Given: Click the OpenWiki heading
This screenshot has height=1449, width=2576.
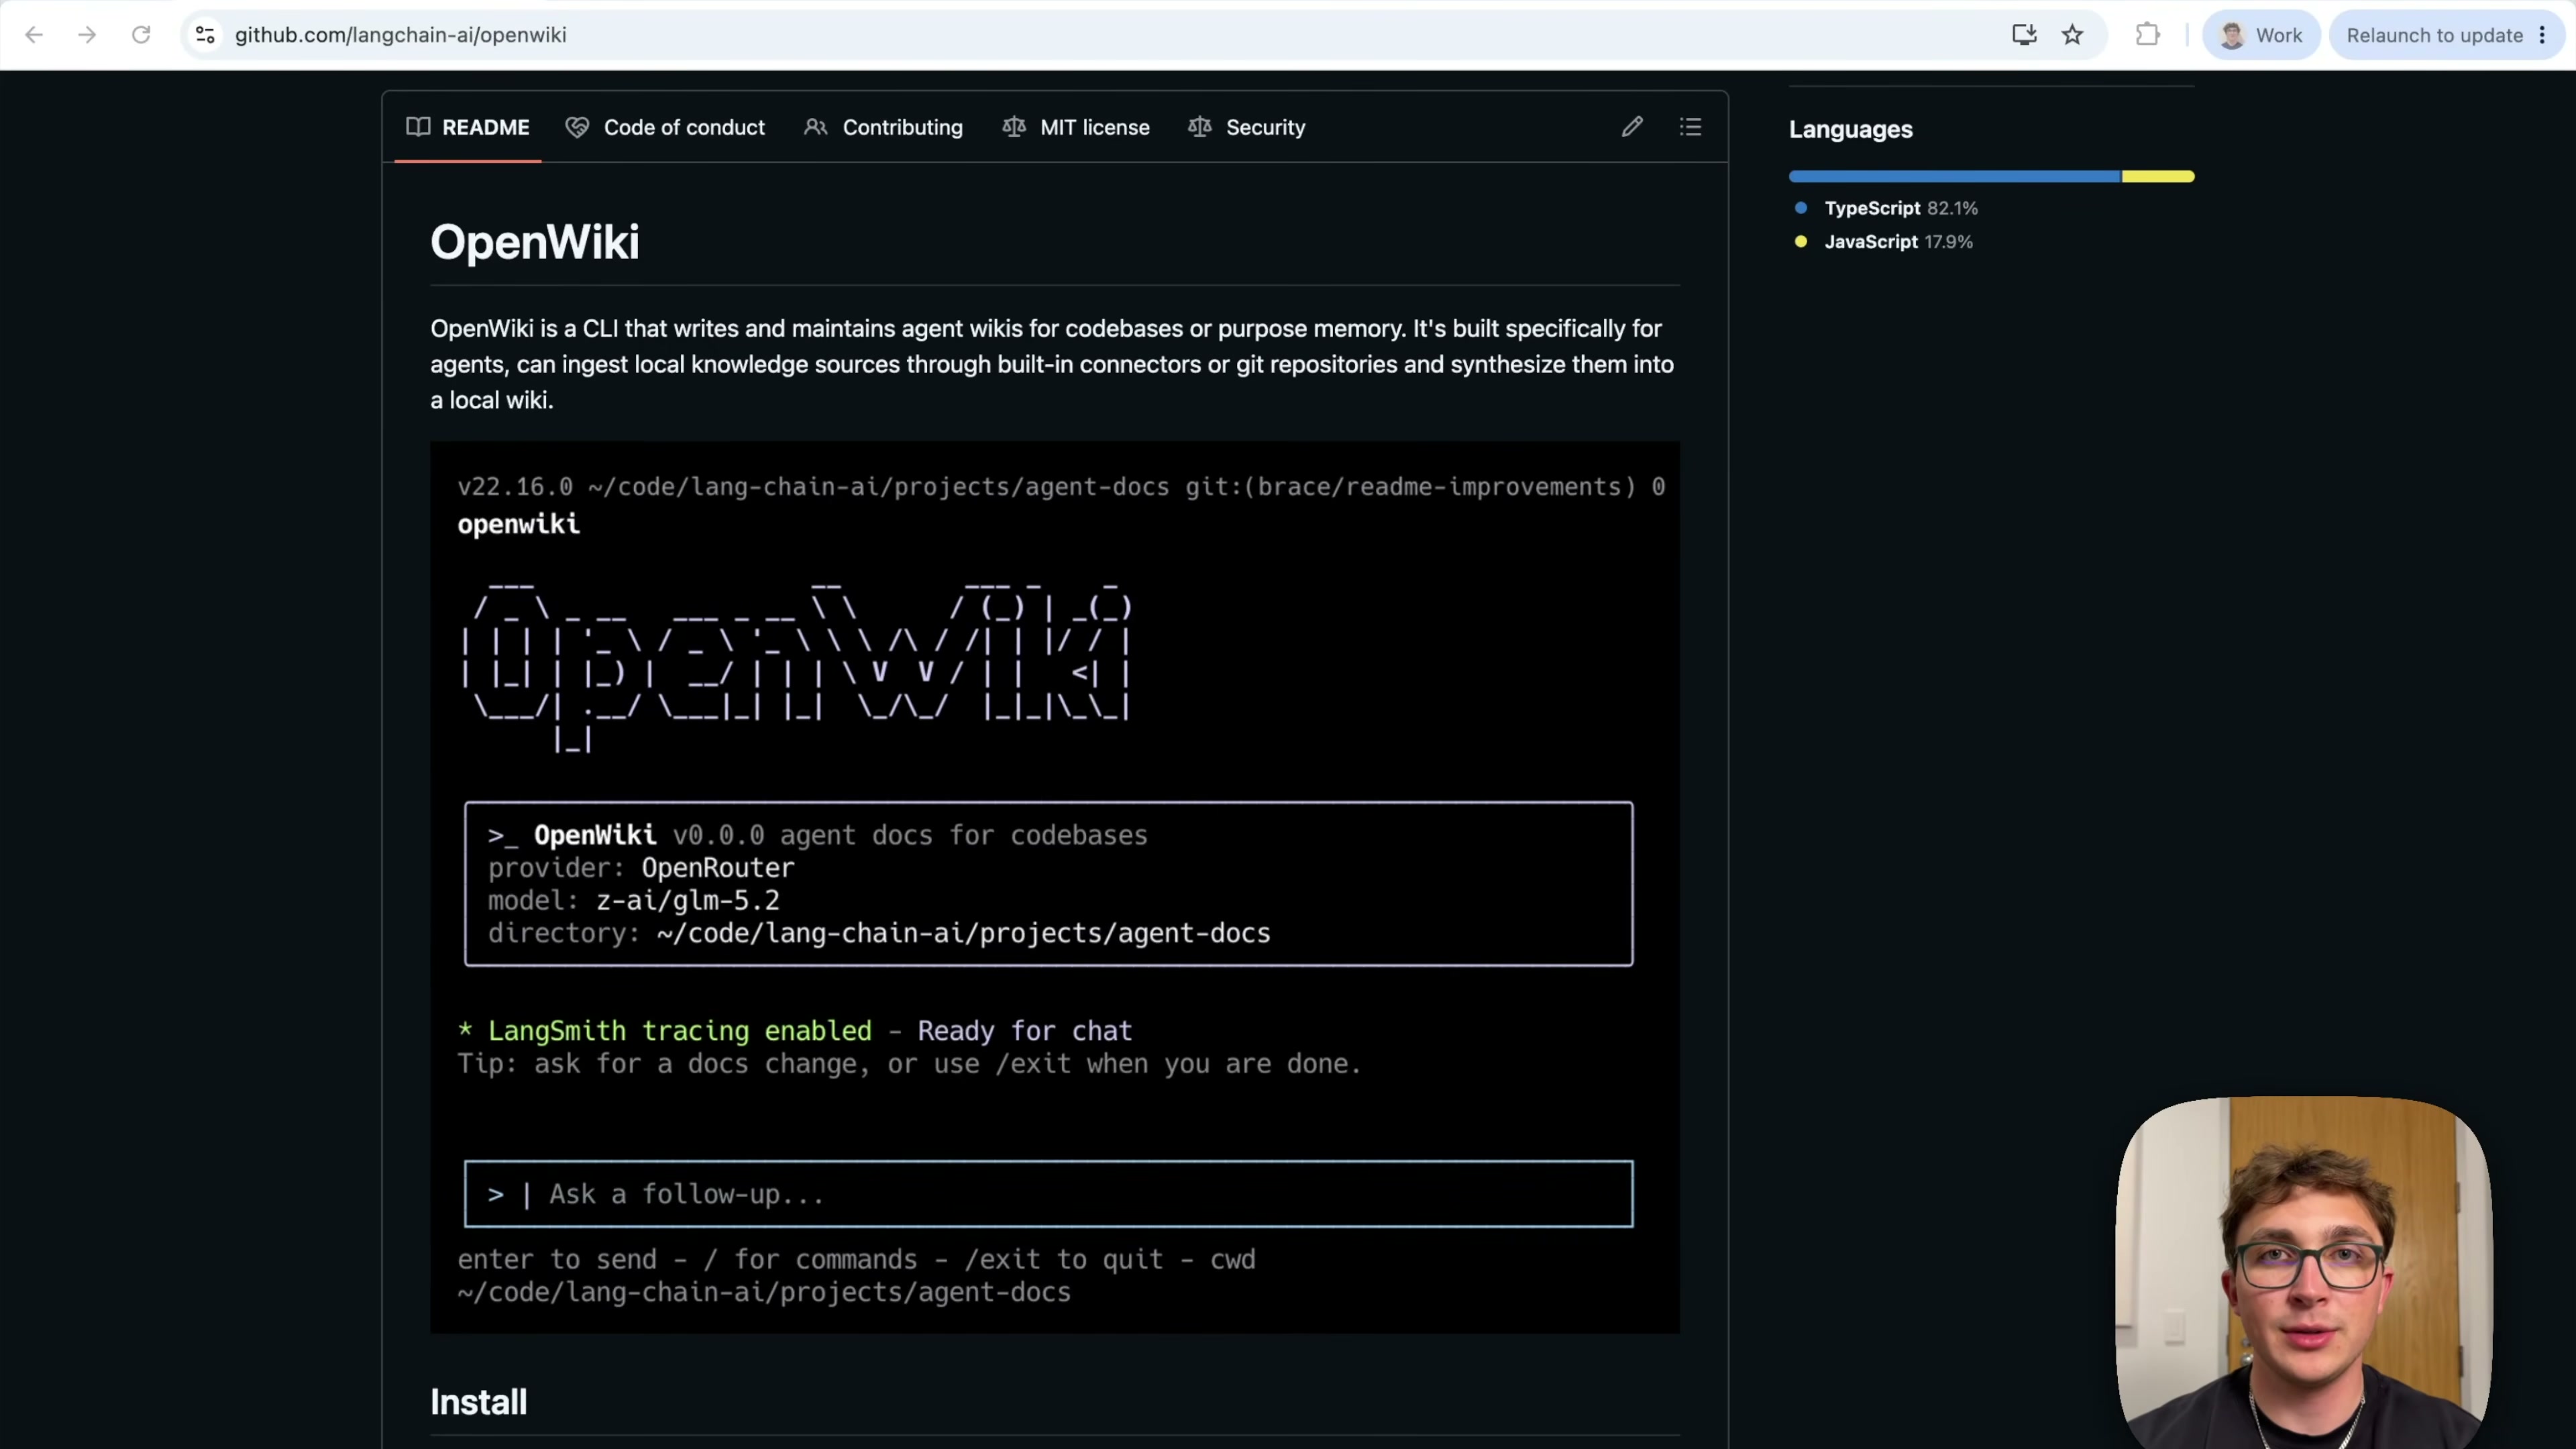Looking at the screenshot, I should pos(535,242).
